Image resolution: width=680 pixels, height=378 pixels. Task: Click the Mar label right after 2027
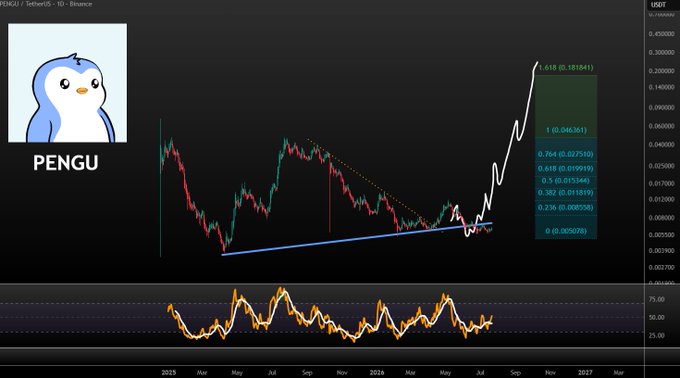619,372
